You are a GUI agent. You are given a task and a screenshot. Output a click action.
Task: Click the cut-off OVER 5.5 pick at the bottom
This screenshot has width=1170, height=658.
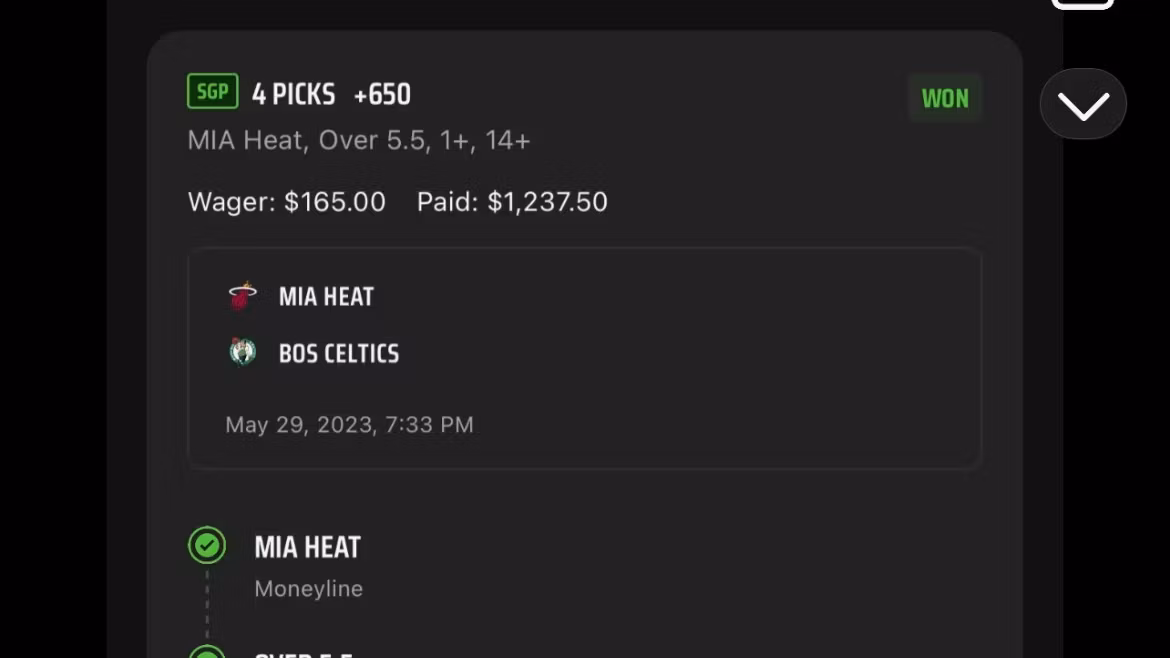tap(303, 653)
